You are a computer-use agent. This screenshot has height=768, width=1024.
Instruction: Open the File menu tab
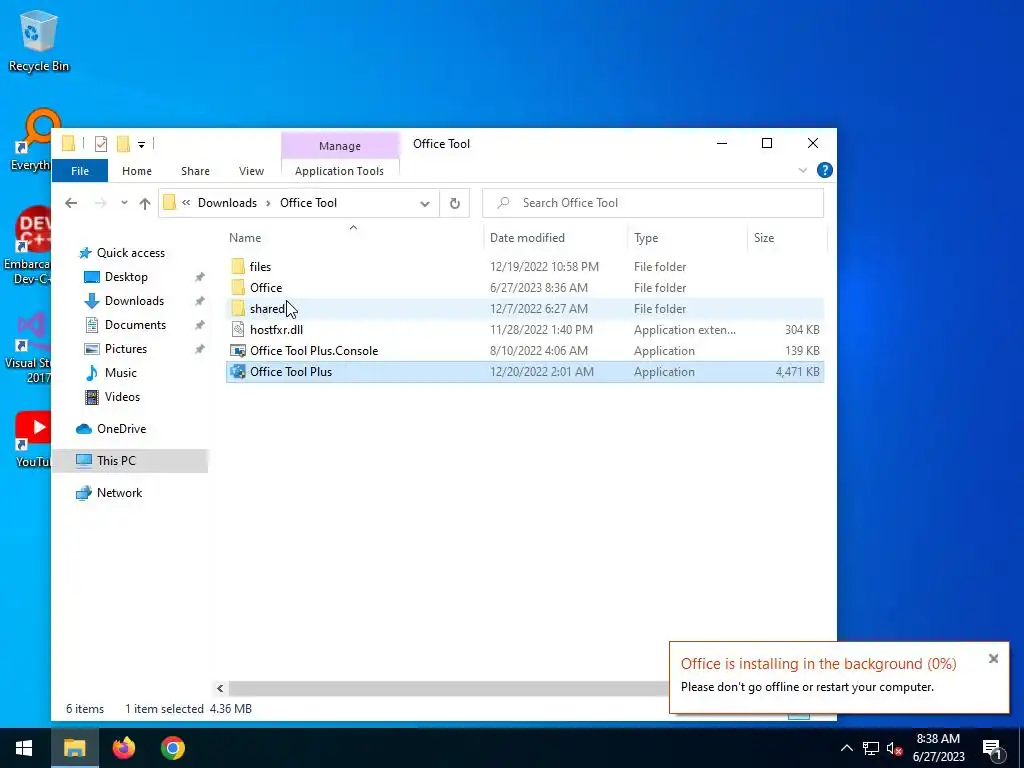(x=80, y=171)
